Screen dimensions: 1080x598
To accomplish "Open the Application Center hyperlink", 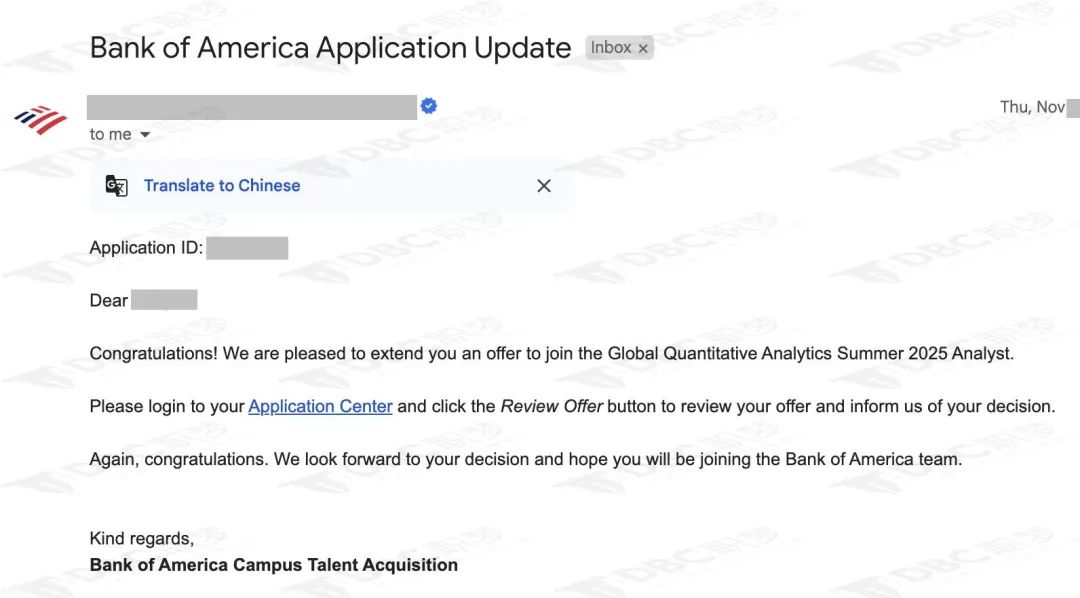I will (x=320, y=406).
